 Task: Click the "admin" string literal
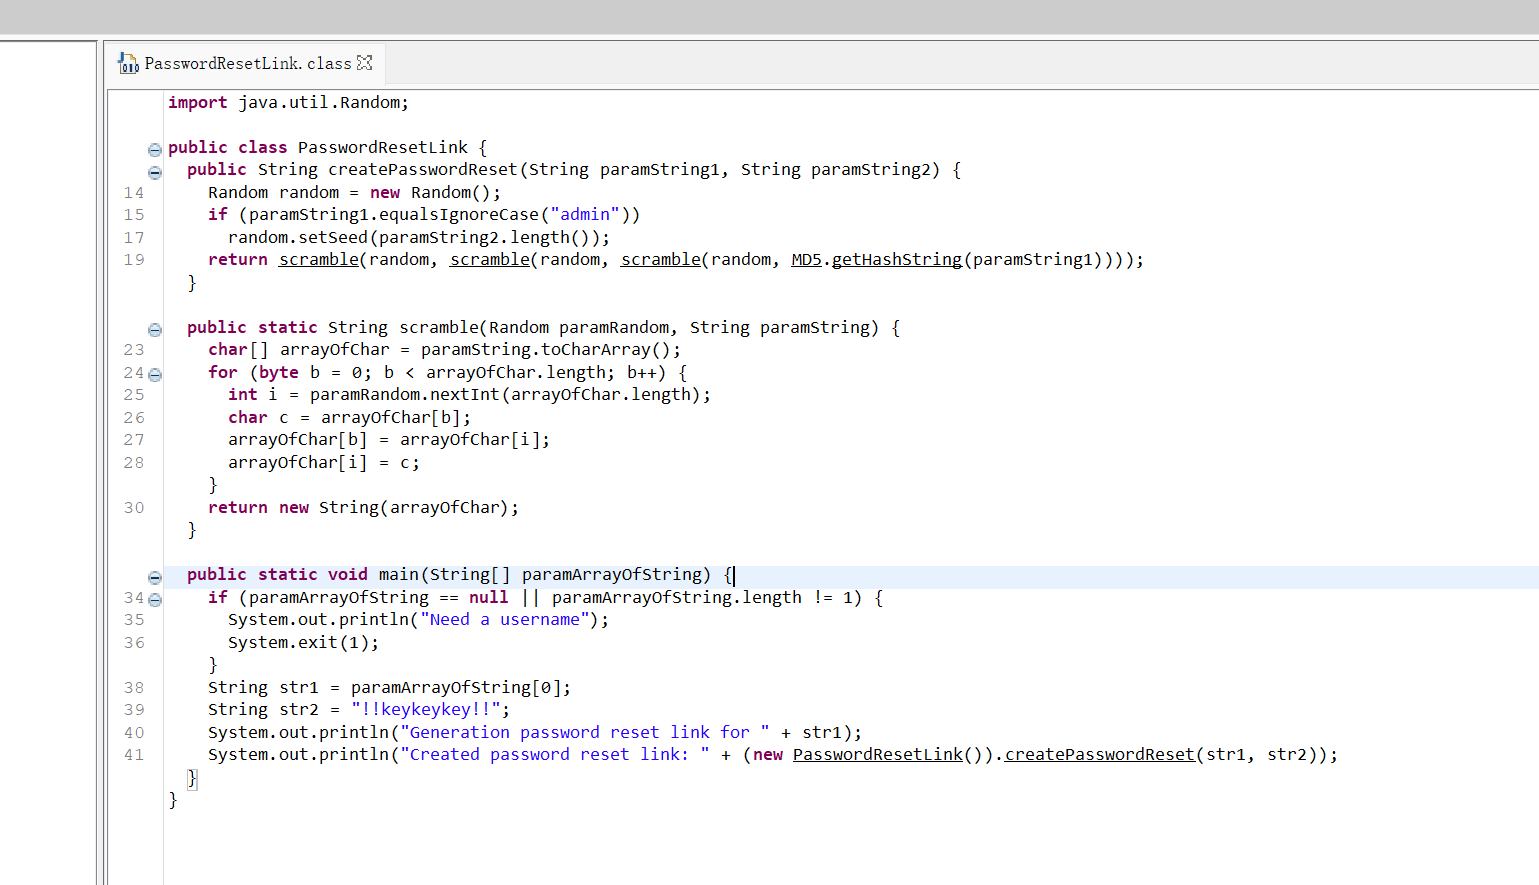click(585, 215)
